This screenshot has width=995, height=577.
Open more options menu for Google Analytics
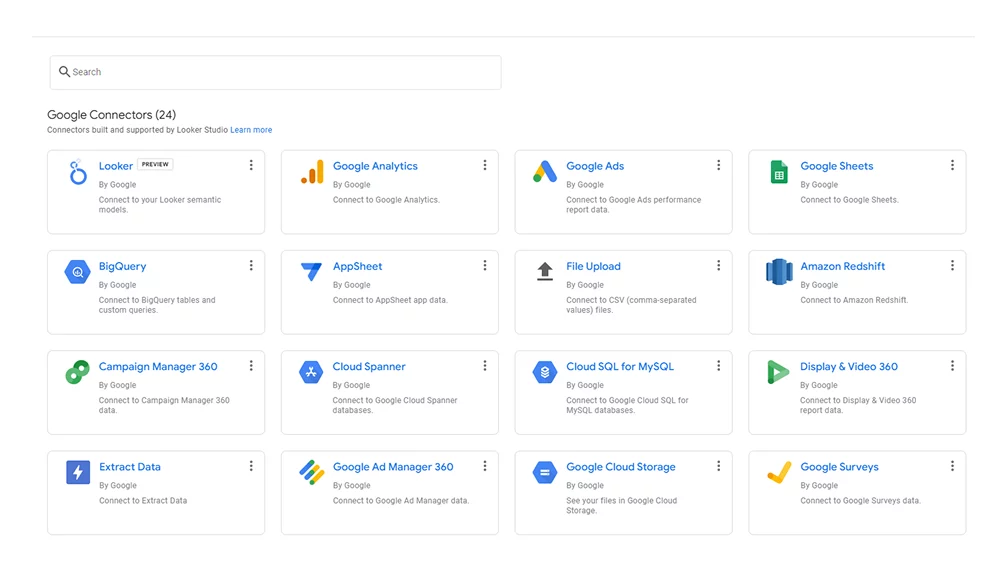485,165
